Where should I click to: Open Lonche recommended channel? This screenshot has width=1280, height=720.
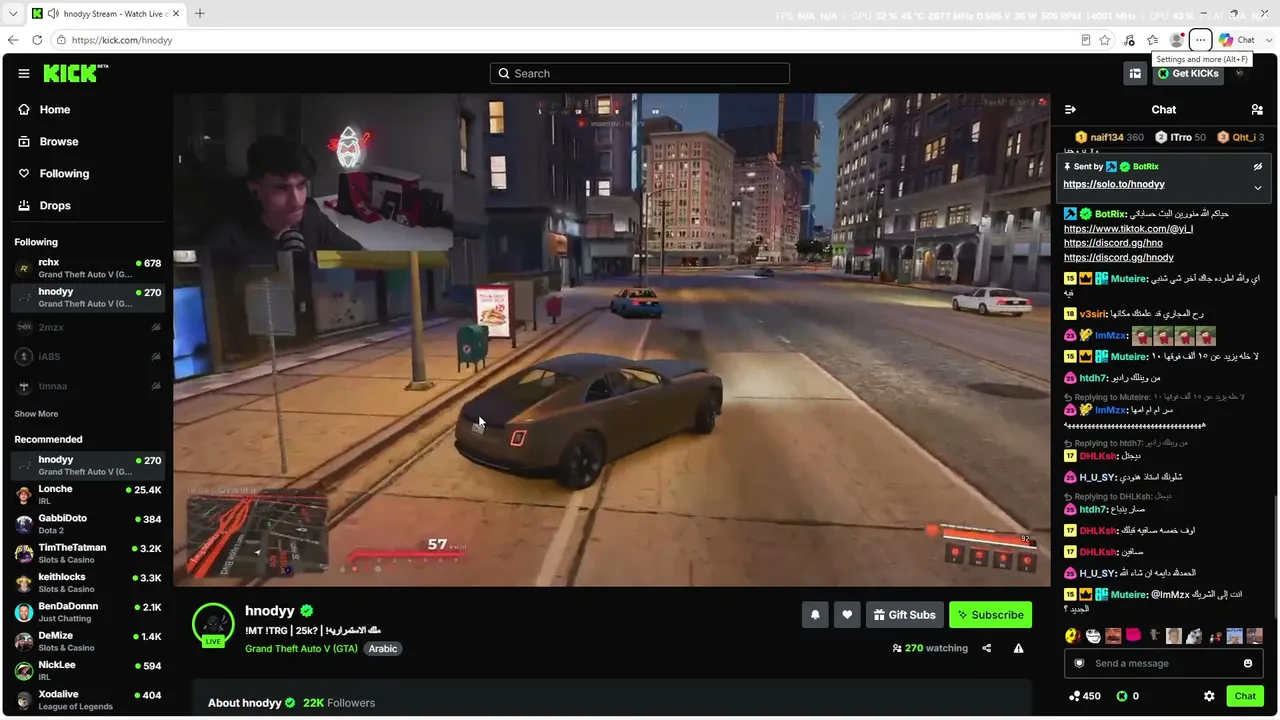(x=88, y=495)
